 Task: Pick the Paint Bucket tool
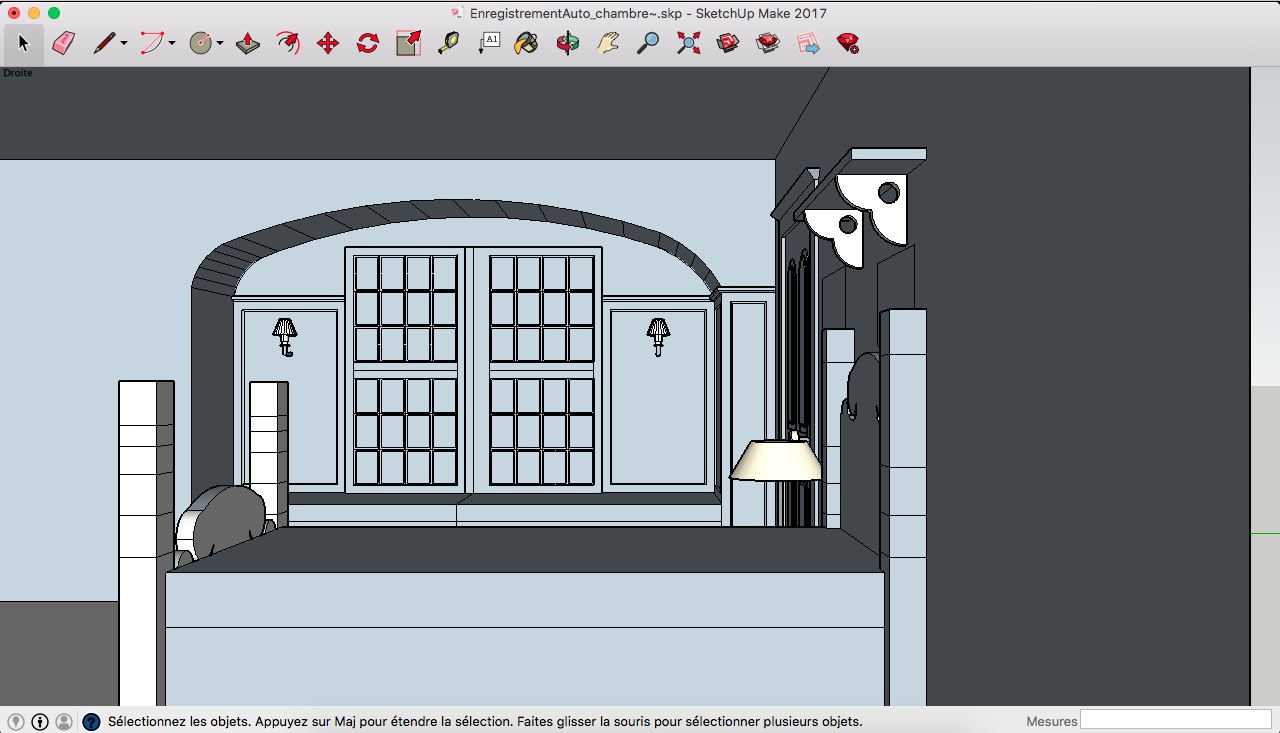(527, 43)
